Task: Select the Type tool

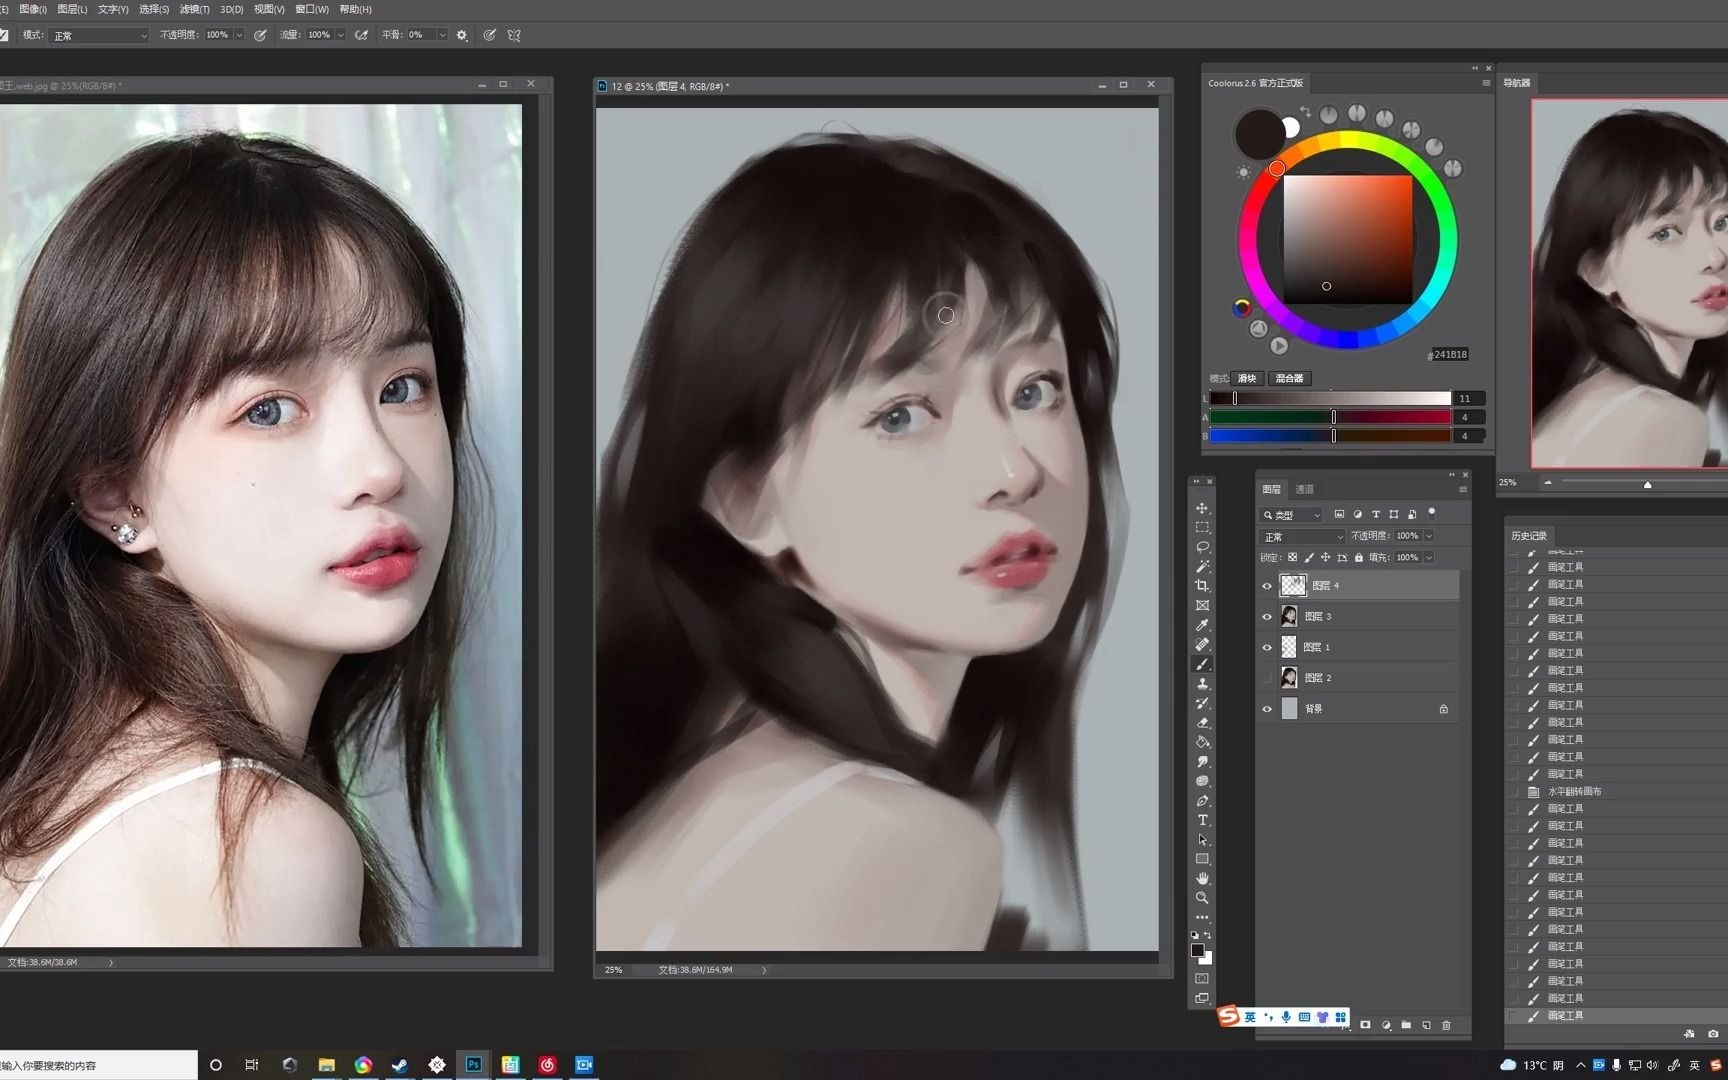Action: [1202, 820]
